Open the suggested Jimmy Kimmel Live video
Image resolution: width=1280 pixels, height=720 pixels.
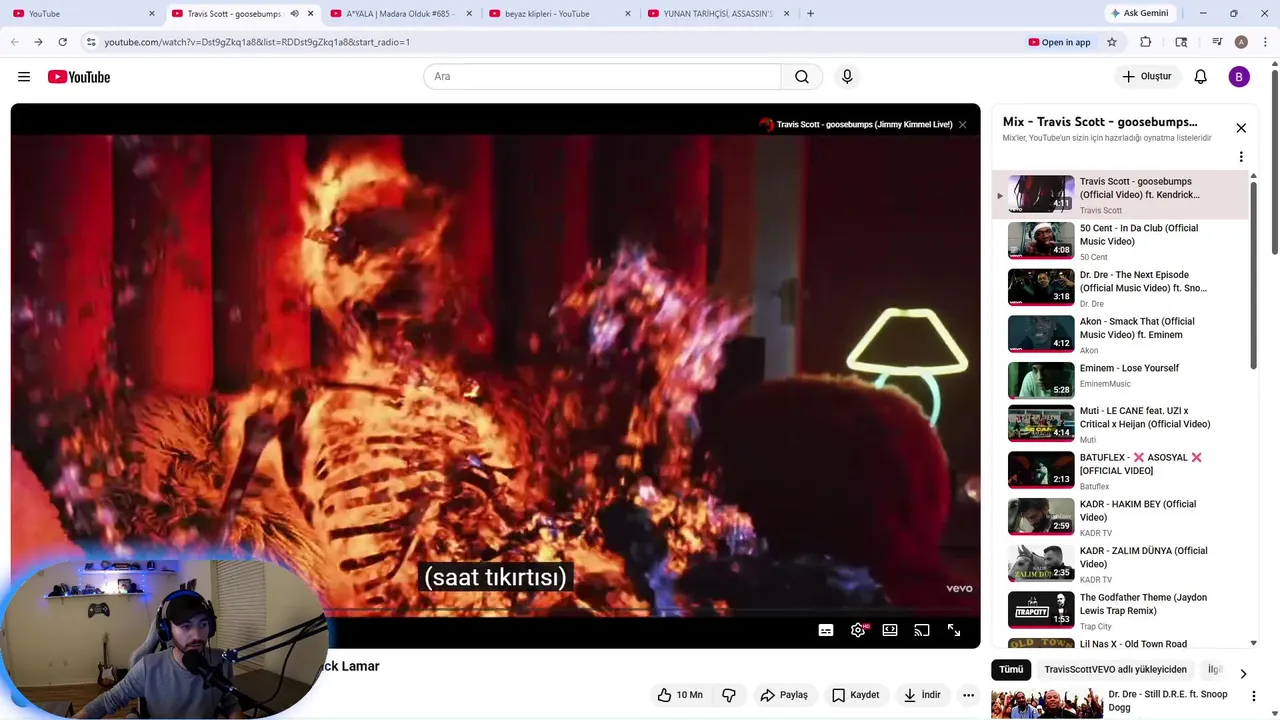(856, 125)
